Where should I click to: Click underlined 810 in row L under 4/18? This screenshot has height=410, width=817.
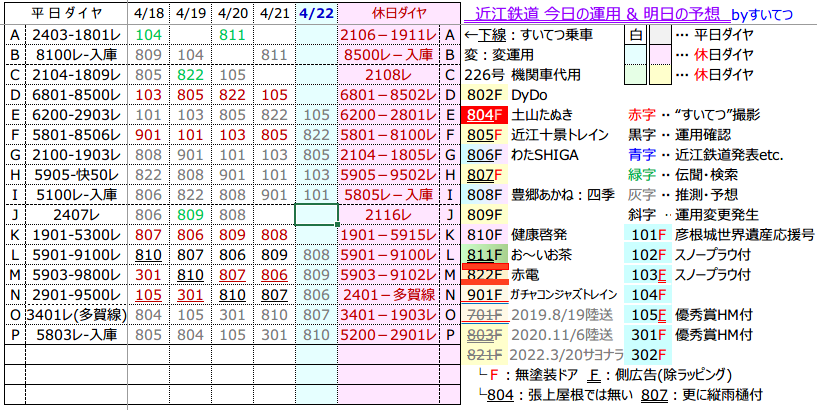tap(148, 255)
